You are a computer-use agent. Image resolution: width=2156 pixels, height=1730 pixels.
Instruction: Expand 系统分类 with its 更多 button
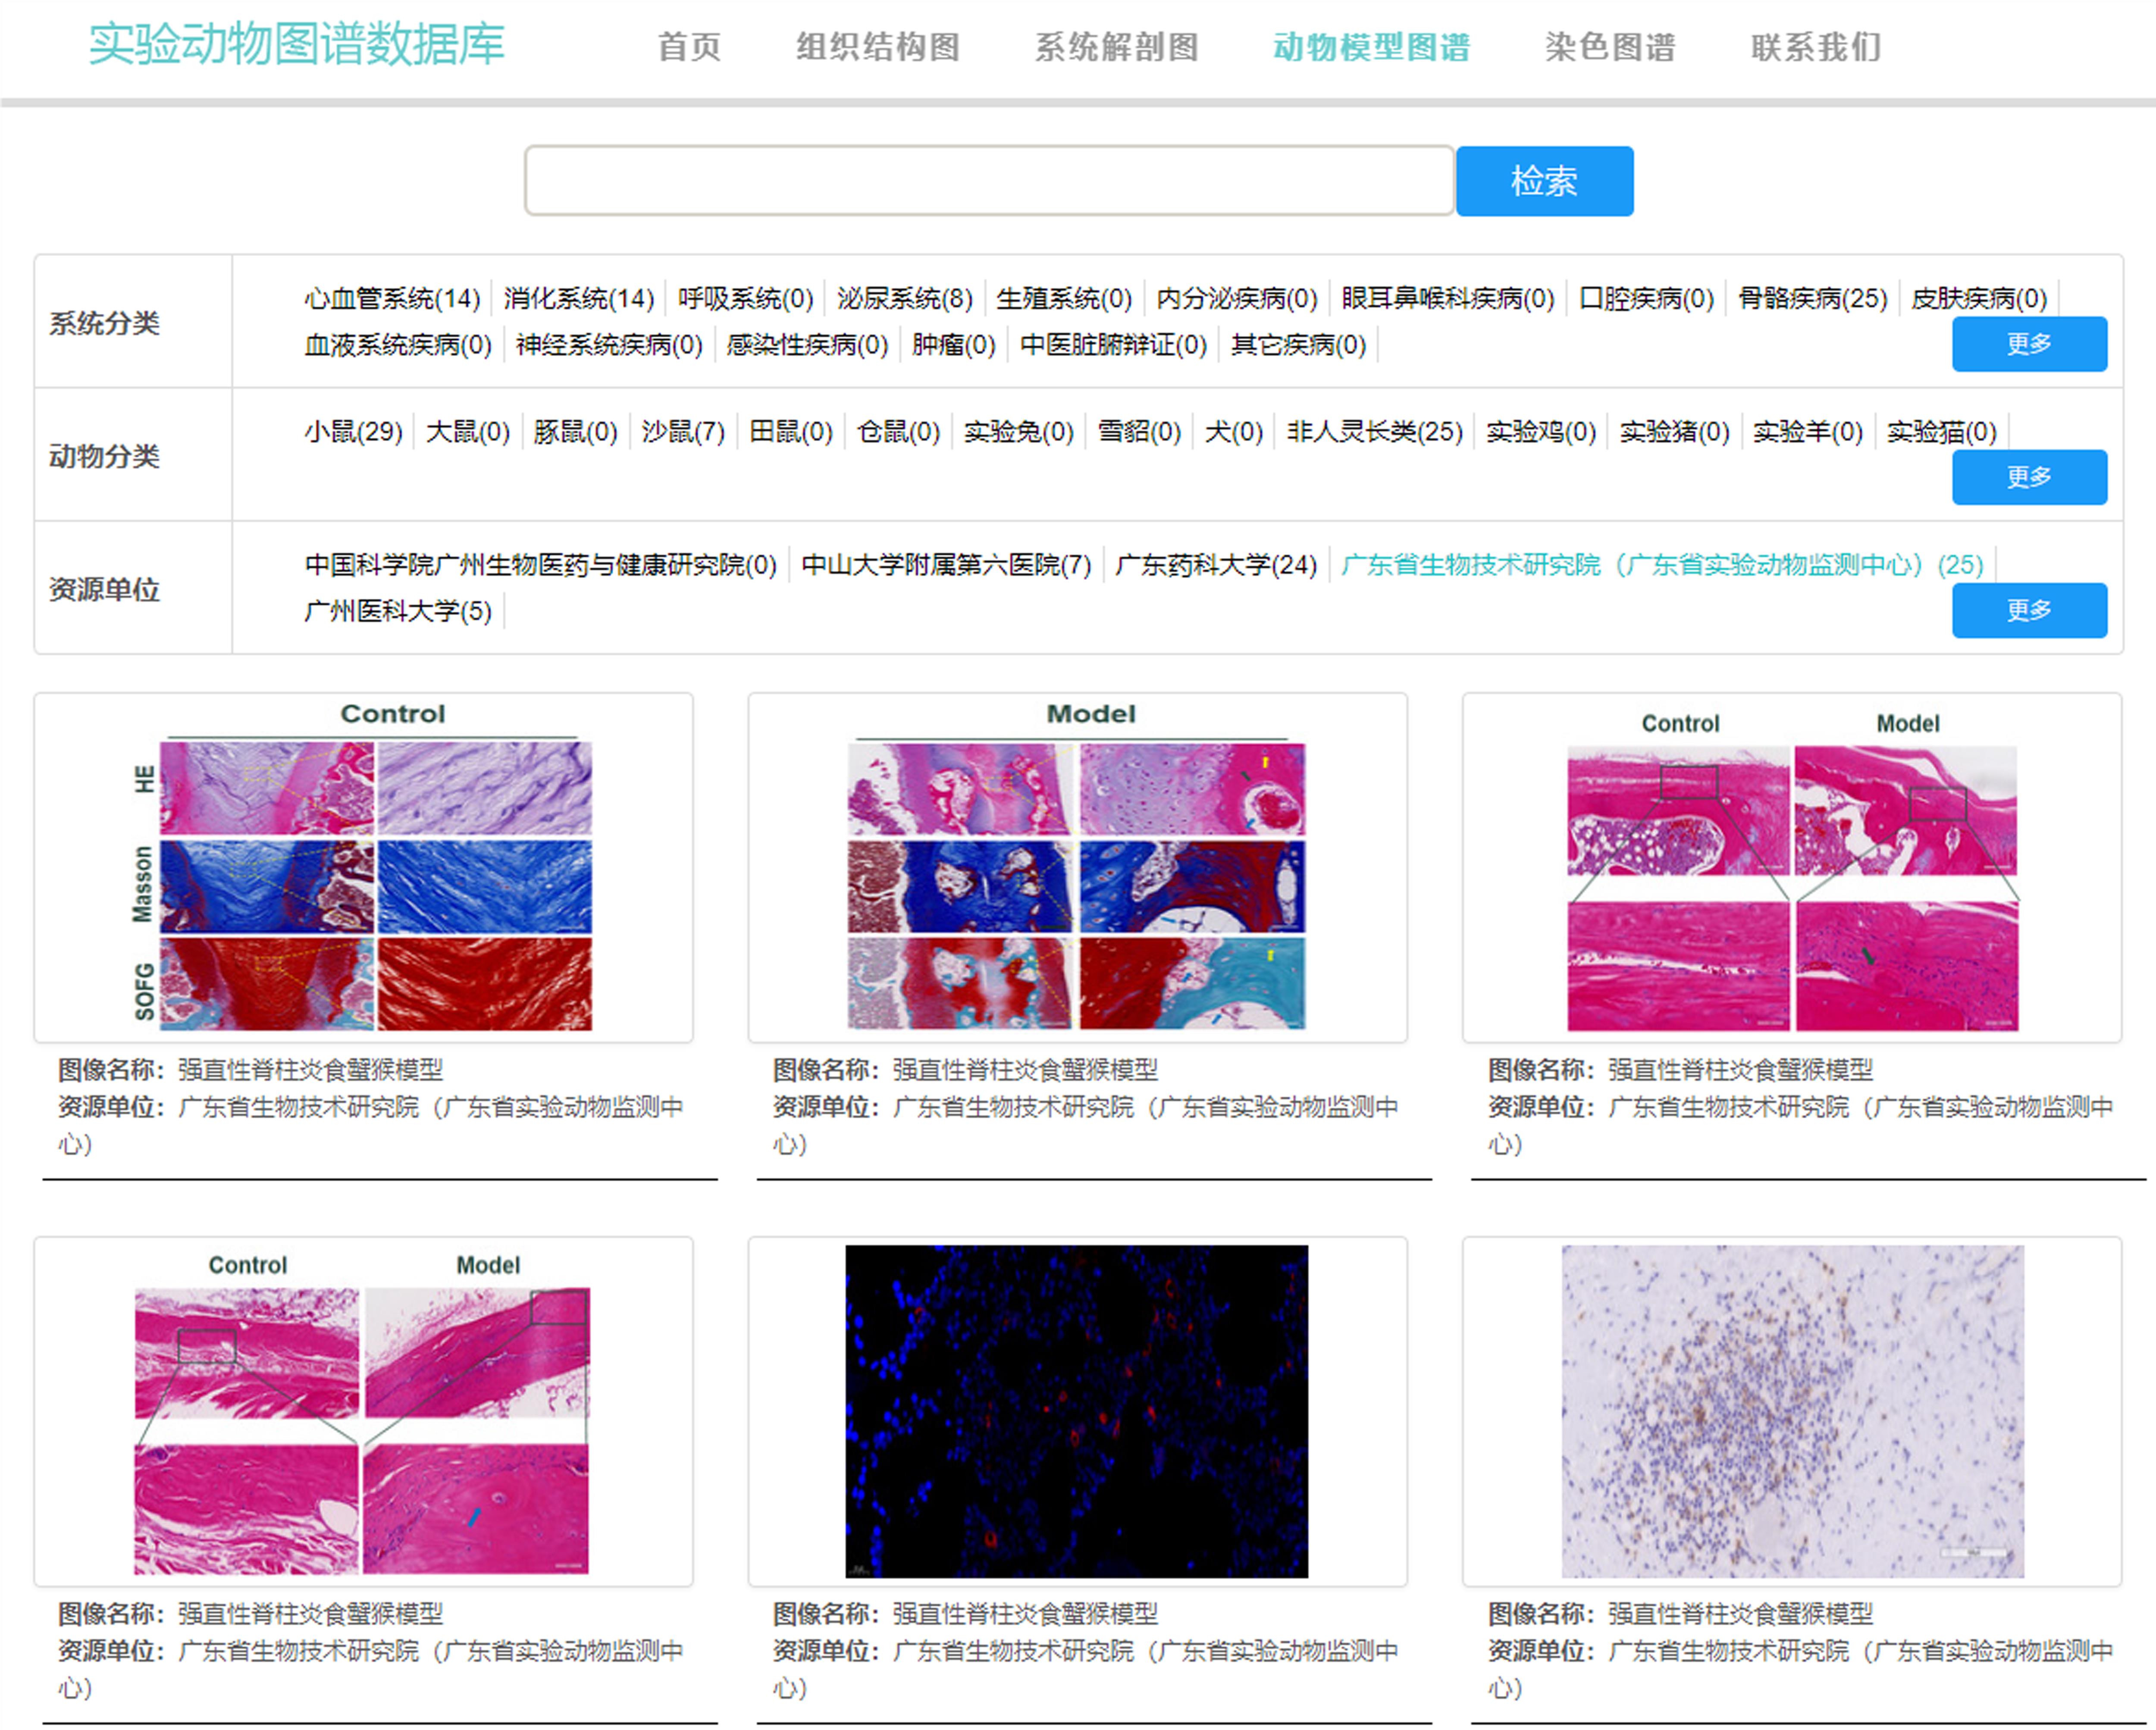click(2028, 344)
